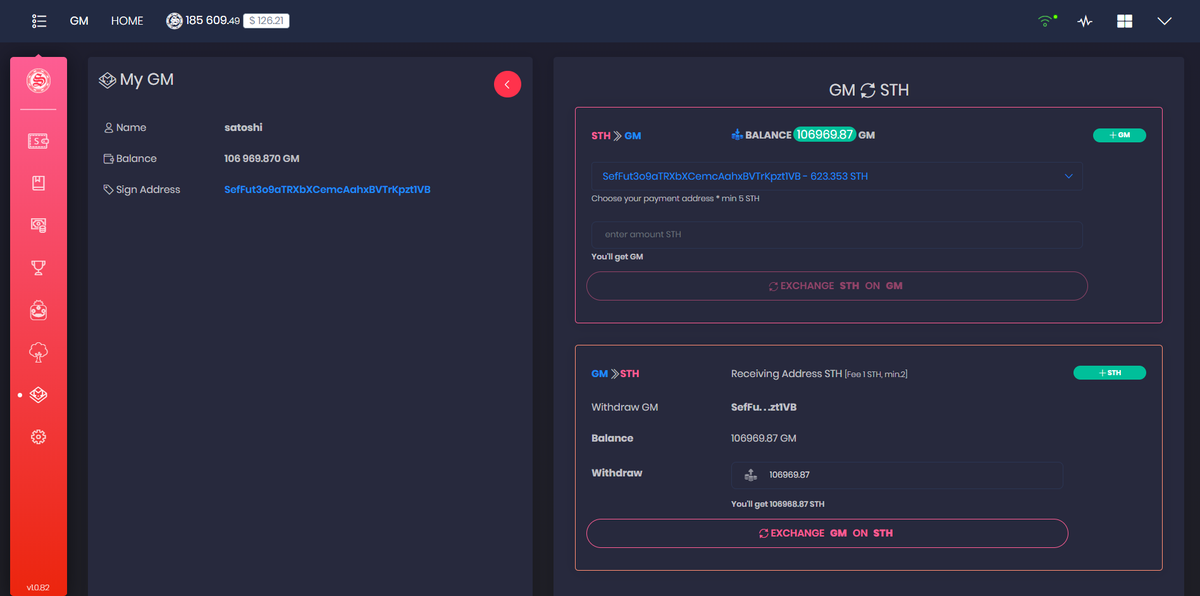This screenshot has height=596, width=1200.
Task: Click the name value satoshi
Action: pyautogui.click(x=243, y=128)
